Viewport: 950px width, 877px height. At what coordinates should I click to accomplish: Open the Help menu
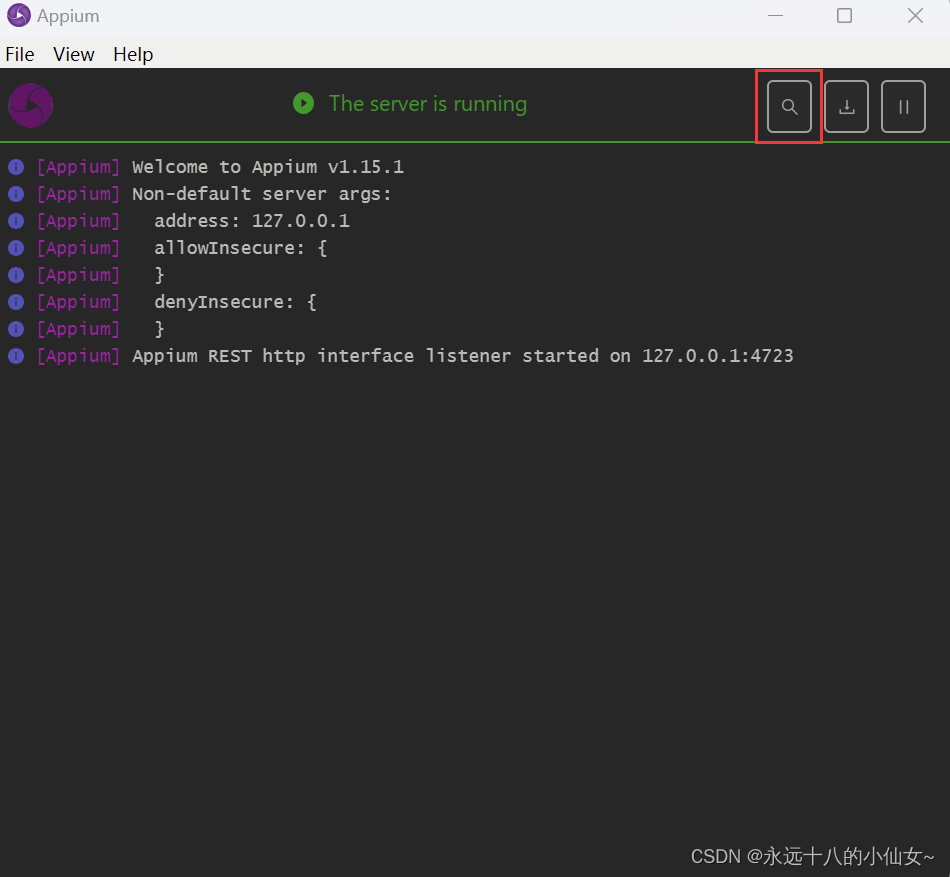click(x=133, y=55)
